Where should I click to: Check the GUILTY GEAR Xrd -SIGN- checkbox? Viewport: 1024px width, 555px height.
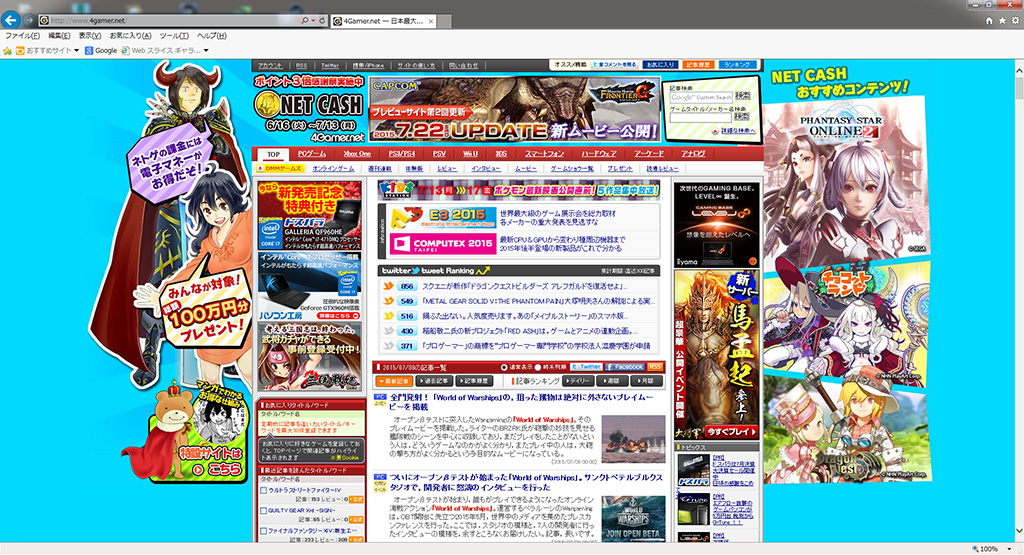(x=263, y=511)
